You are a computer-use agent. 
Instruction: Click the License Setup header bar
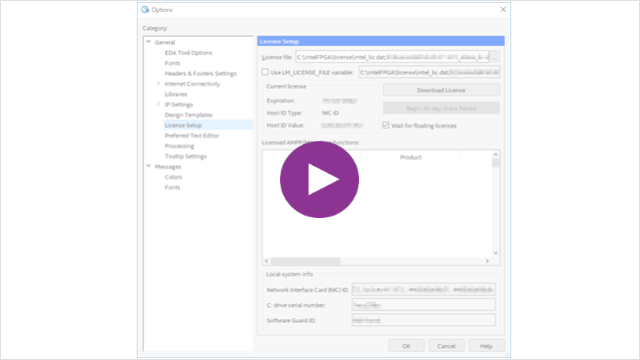pyautogui.click(x=381, y=41)
